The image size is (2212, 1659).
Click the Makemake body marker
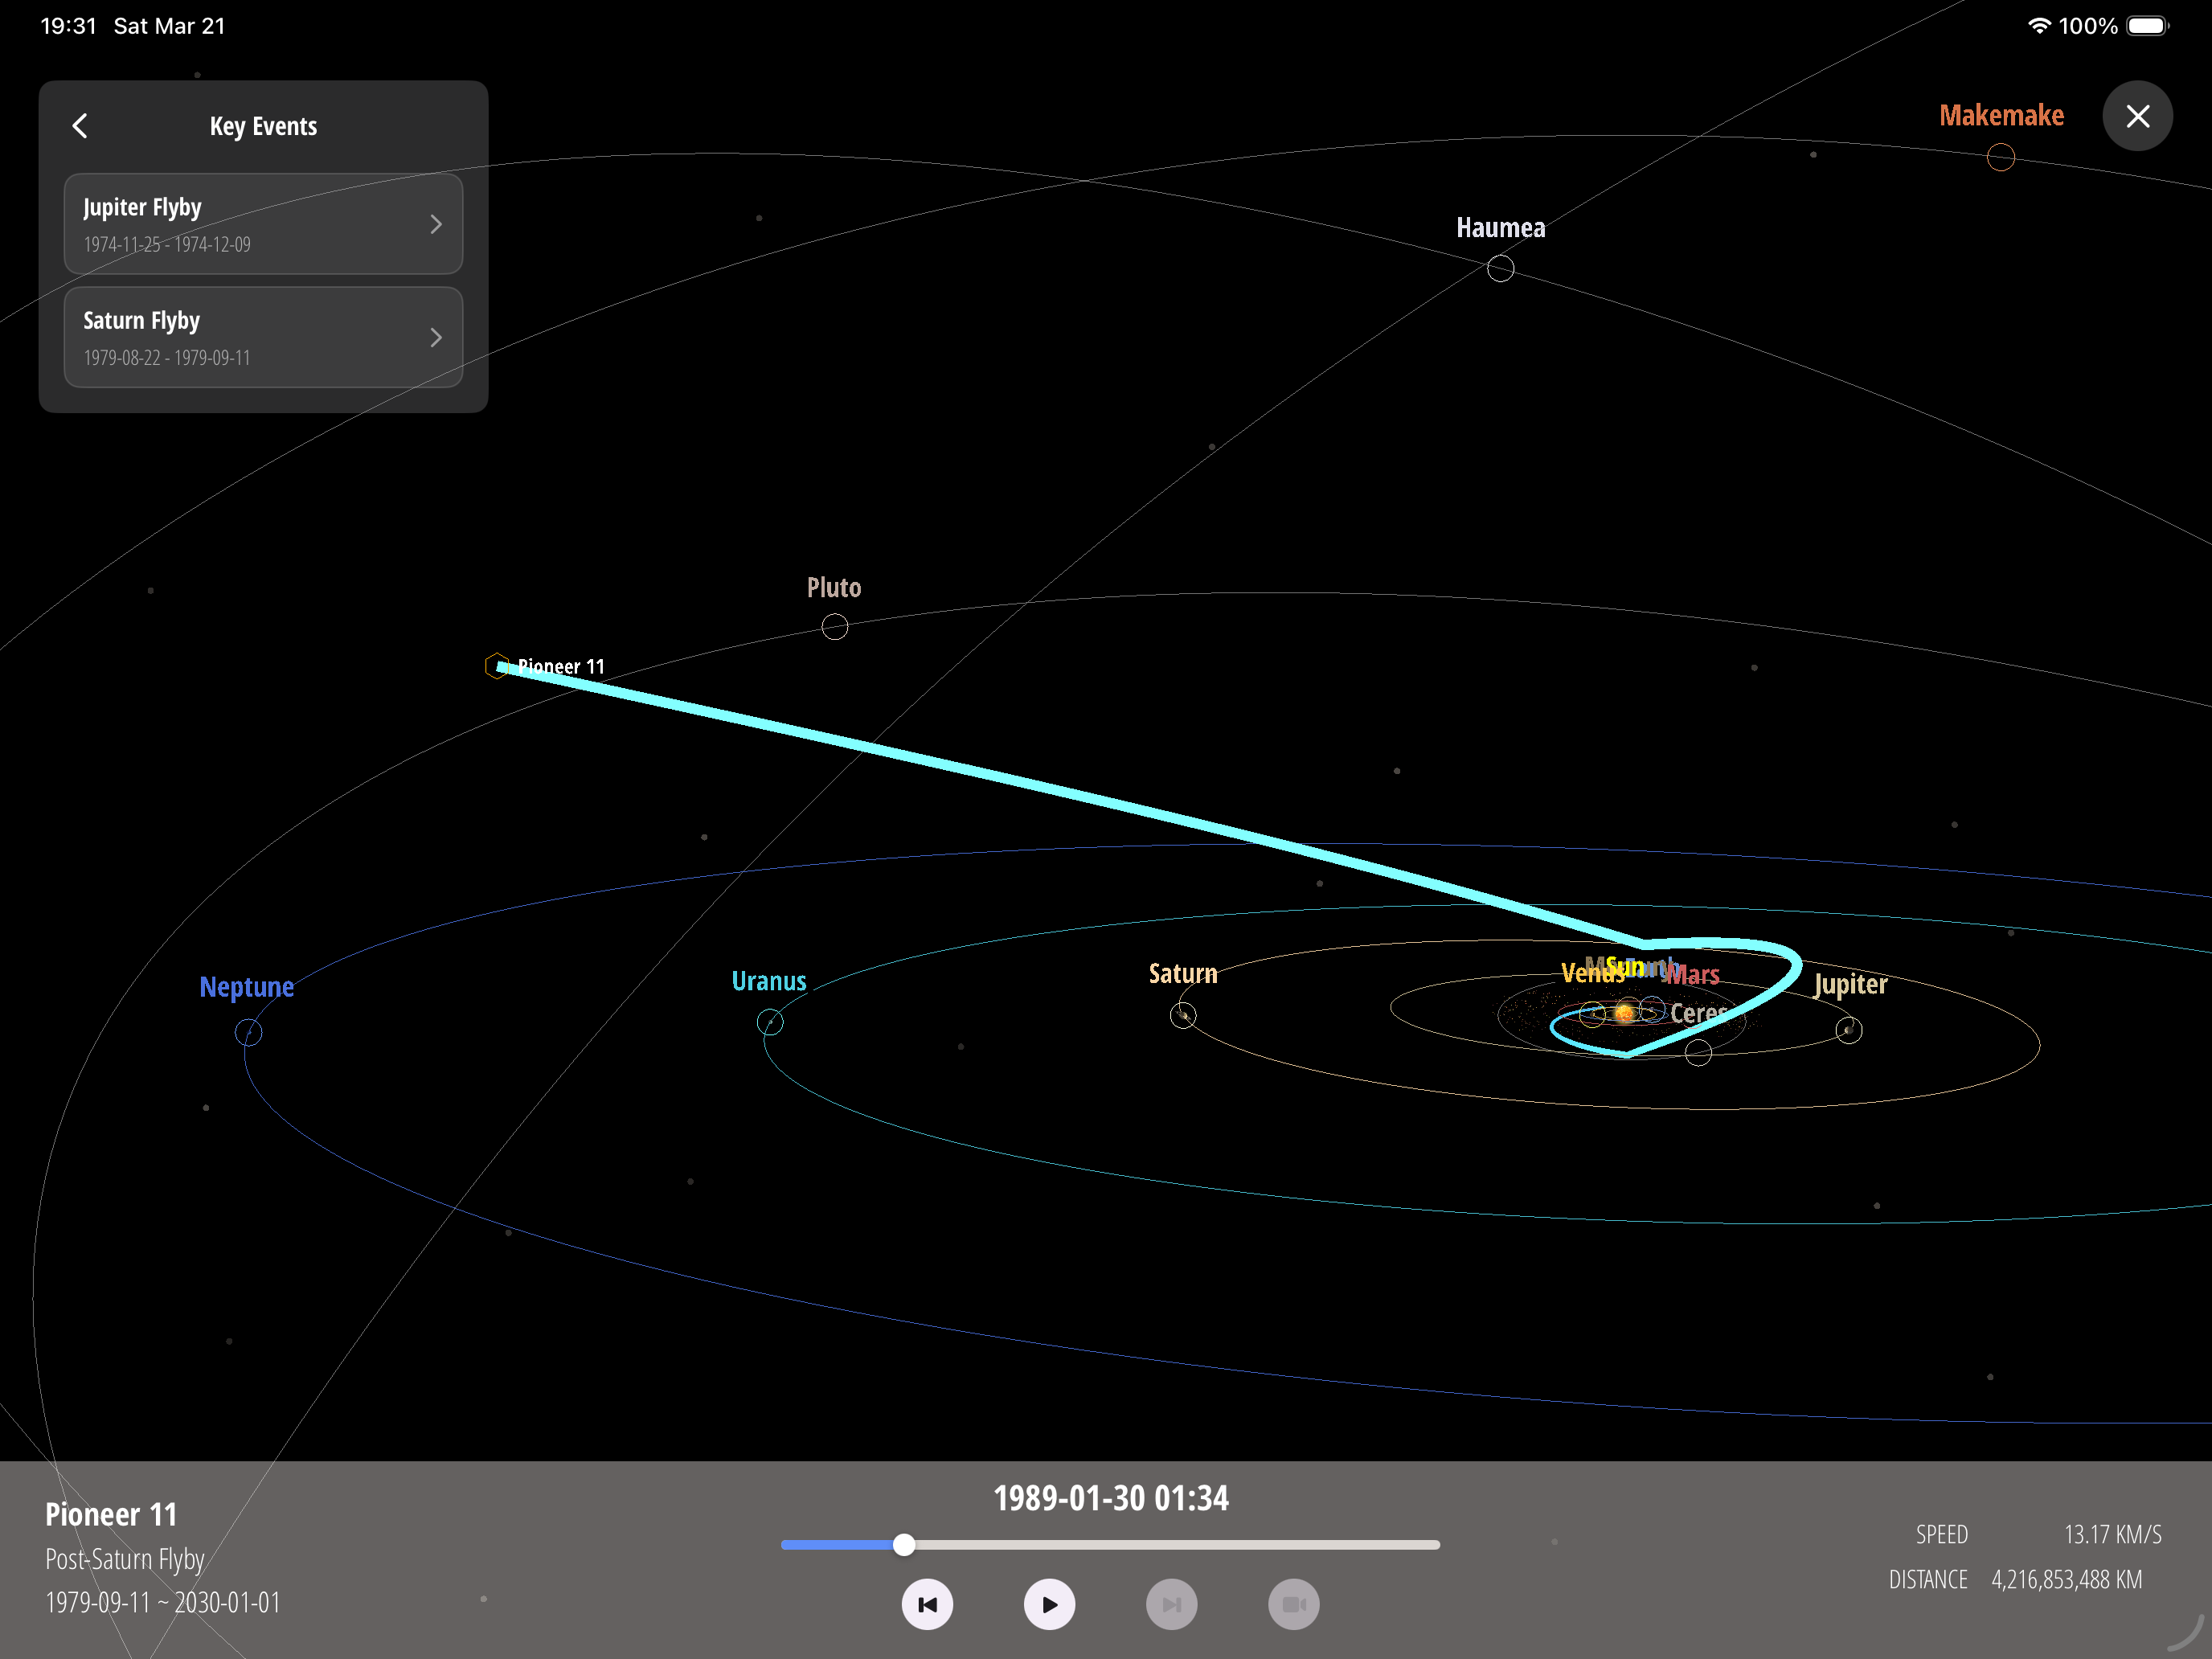(x=2001, y=156)
